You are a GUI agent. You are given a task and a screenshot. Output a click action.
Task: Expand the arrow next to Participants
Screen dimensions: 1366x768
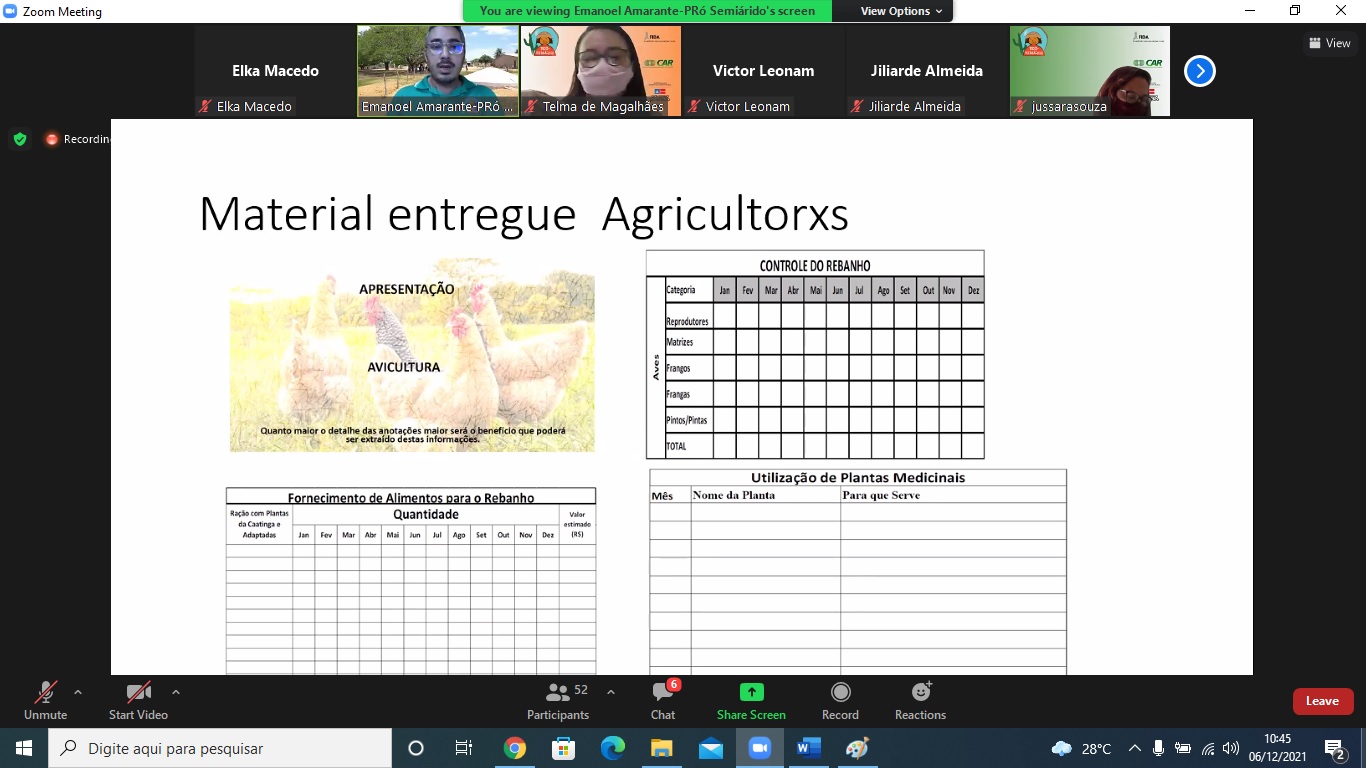coord(611,692)
